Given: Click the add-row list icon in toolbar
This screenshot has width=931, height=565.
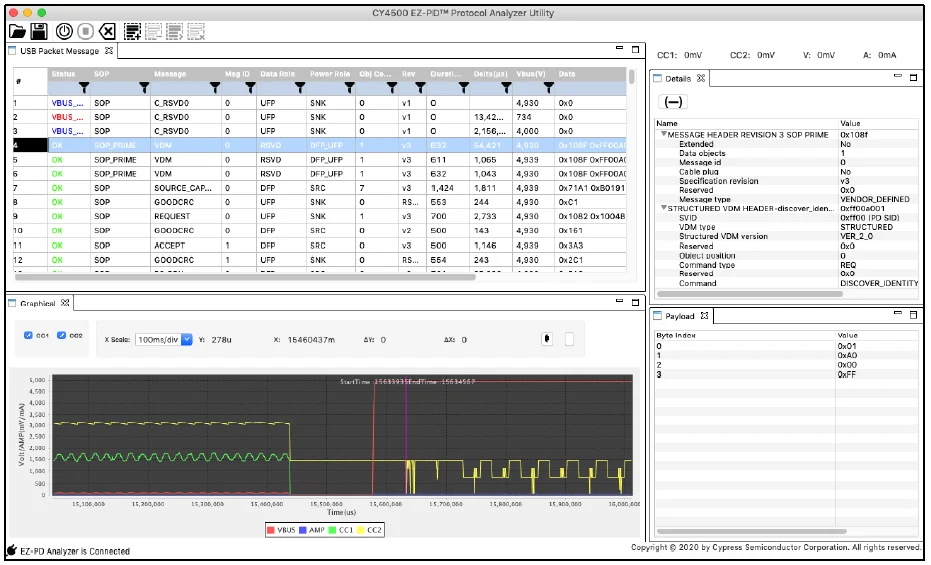Looking at the screenshot, I should pos(132,31).
